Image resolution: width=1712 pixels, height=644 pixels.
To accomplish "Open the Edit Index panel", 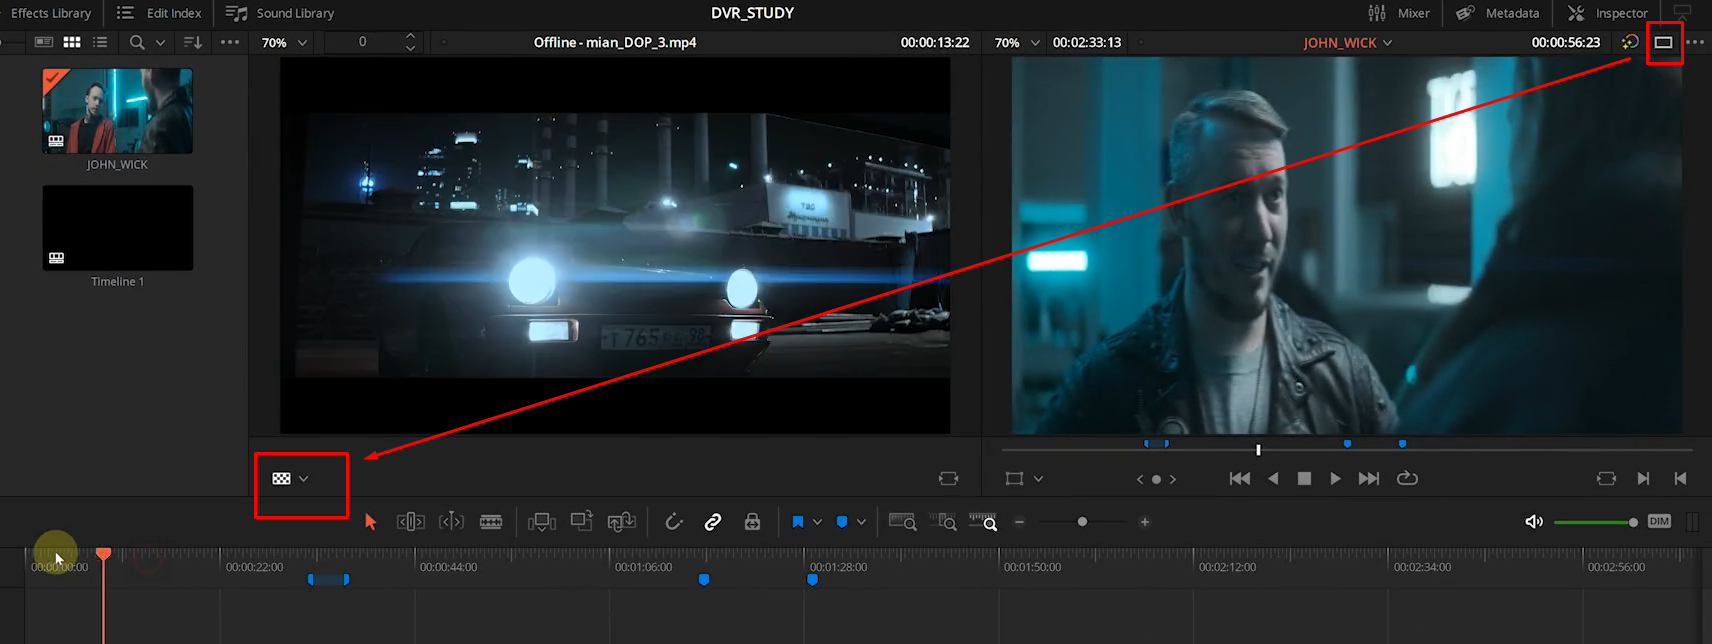I will click(x=159, y=13).
